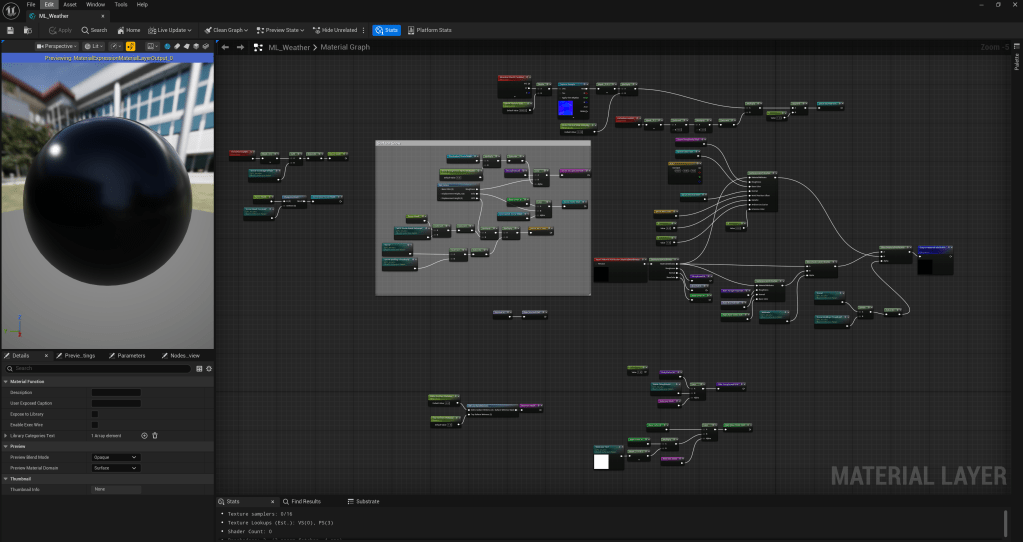Click the Save asset icon

(x=10, y=30)
